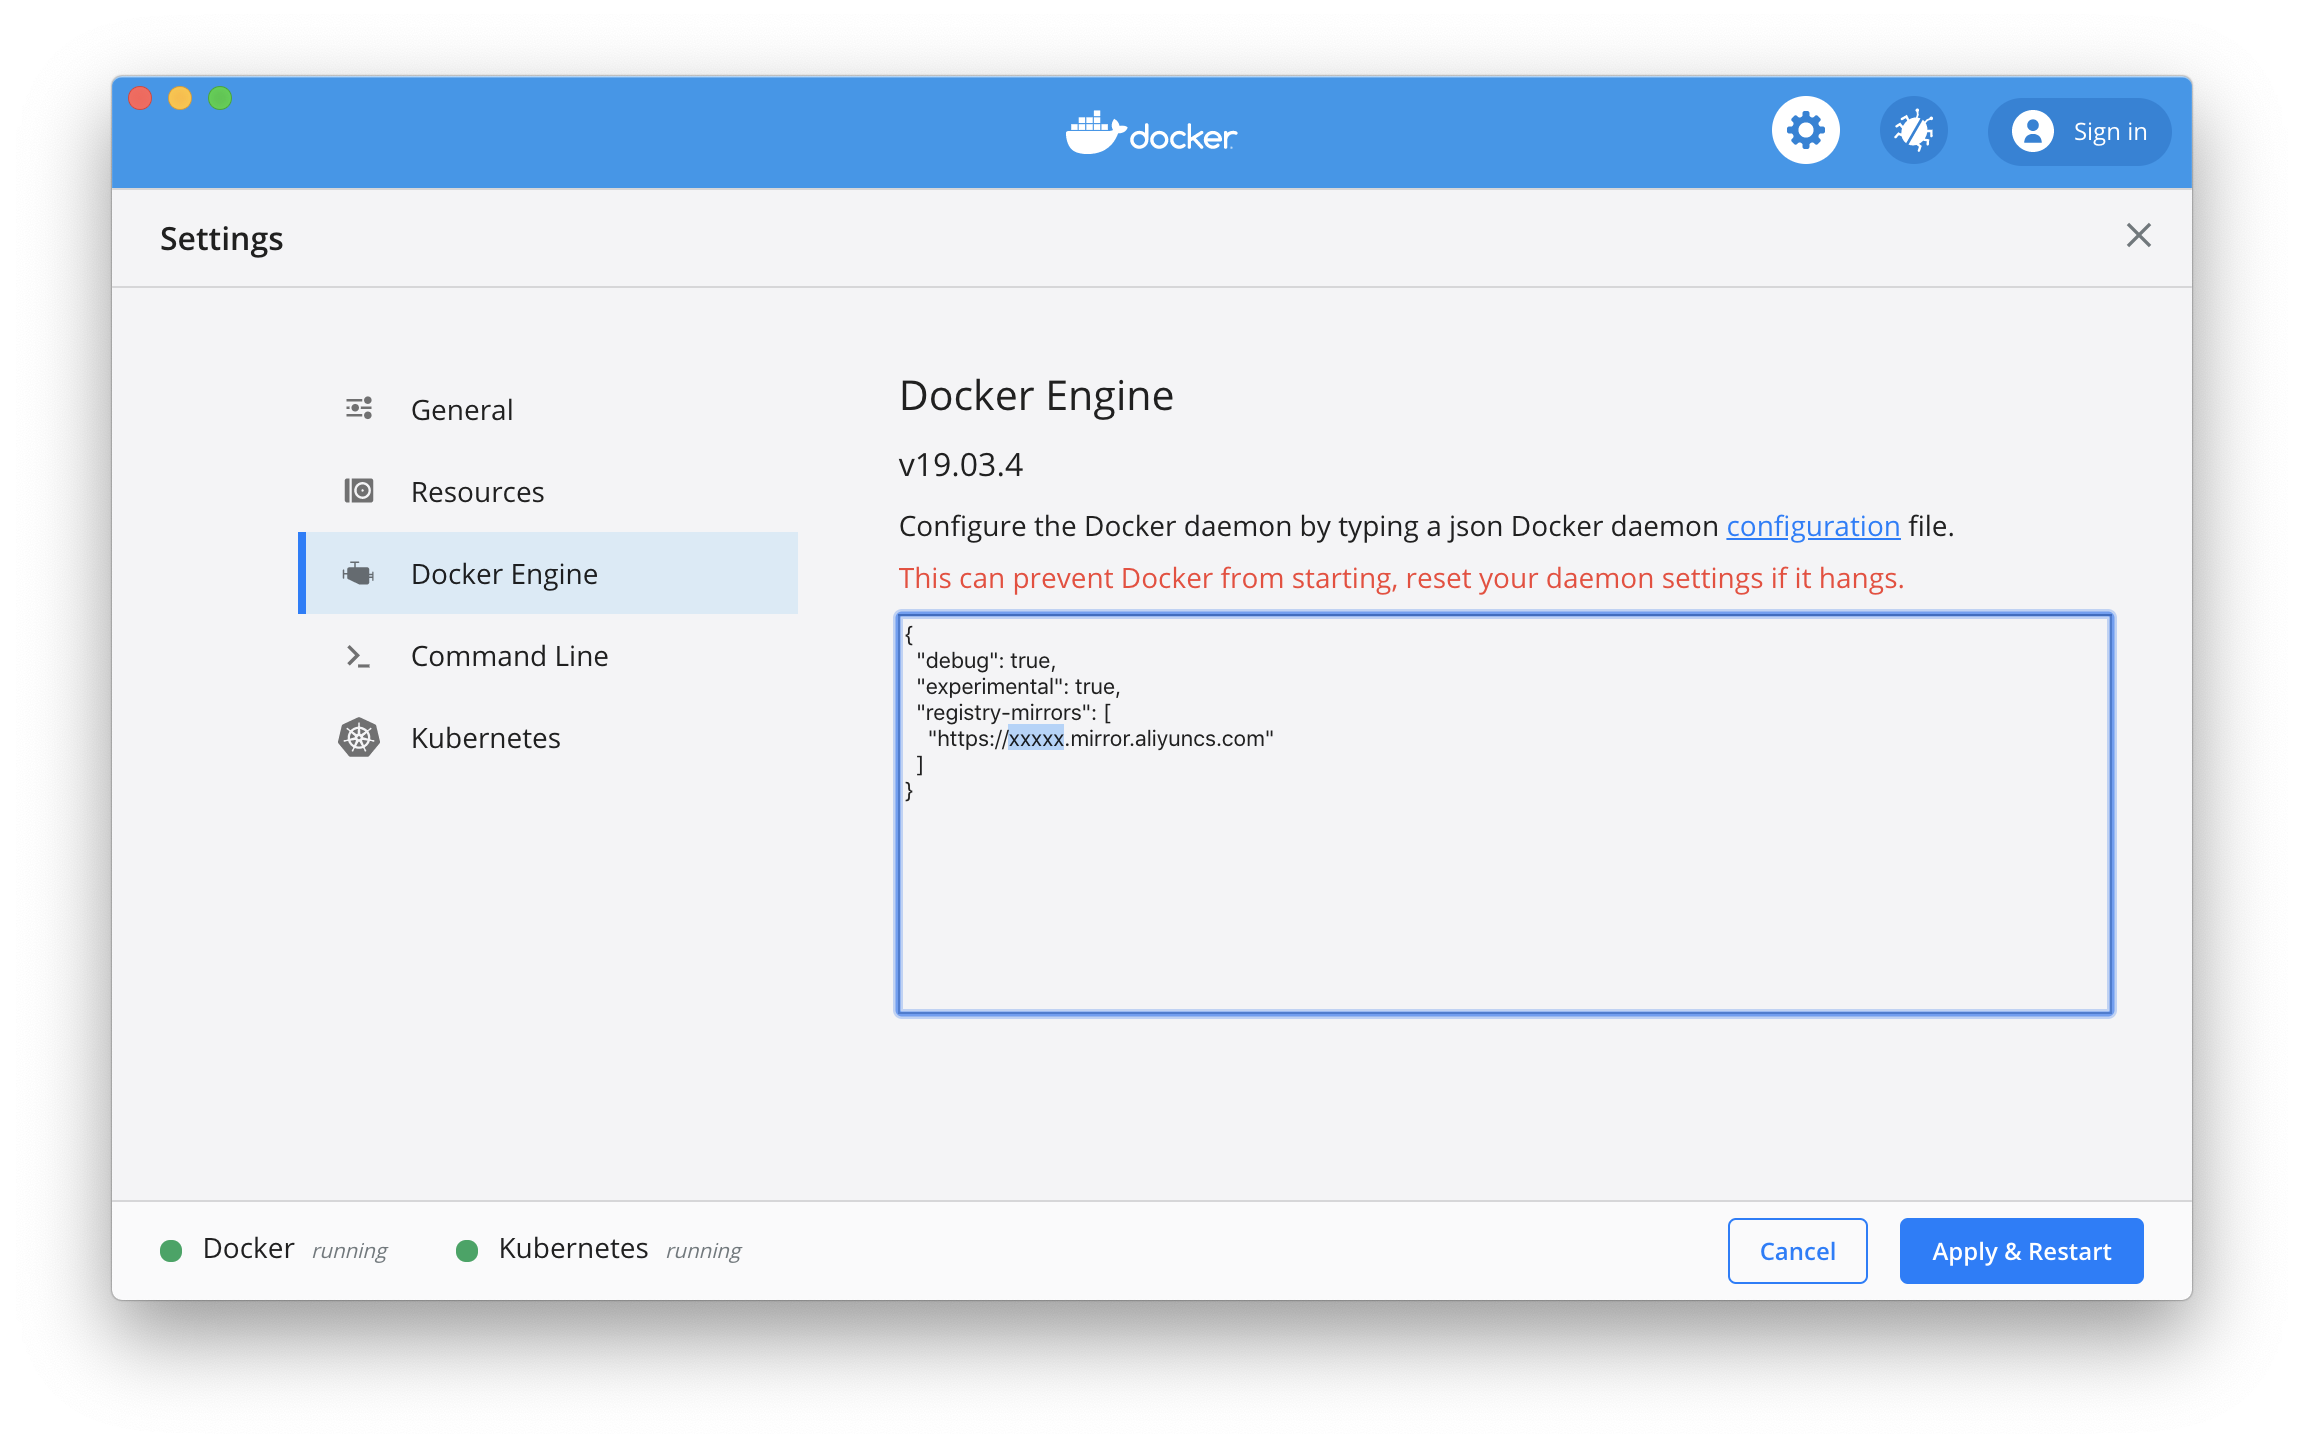Click the Apply & Restart button
The image size is (2304, 1448).
tap(2020, 1249)
